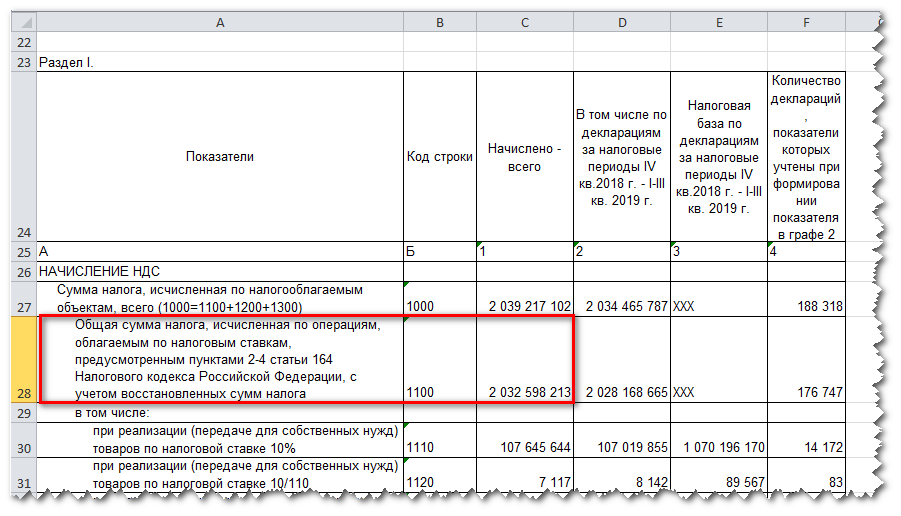The image size is (901, 516).
Task: Click cell "1" in the column-number row
Action: [x=525, y=252]
